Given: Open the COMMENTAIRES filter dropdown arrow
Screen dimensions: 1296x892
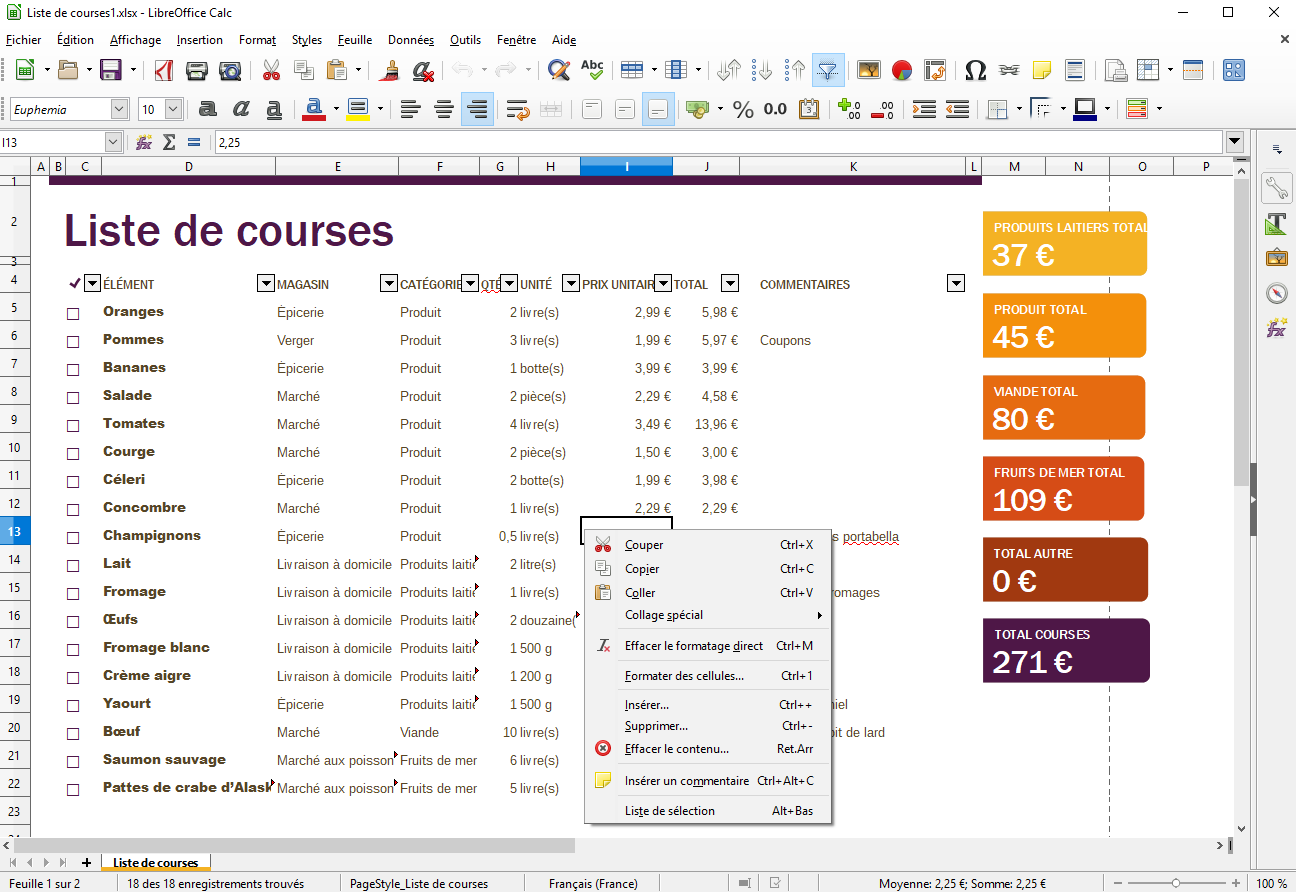Looking at the screenshot, I should point(956,284).
